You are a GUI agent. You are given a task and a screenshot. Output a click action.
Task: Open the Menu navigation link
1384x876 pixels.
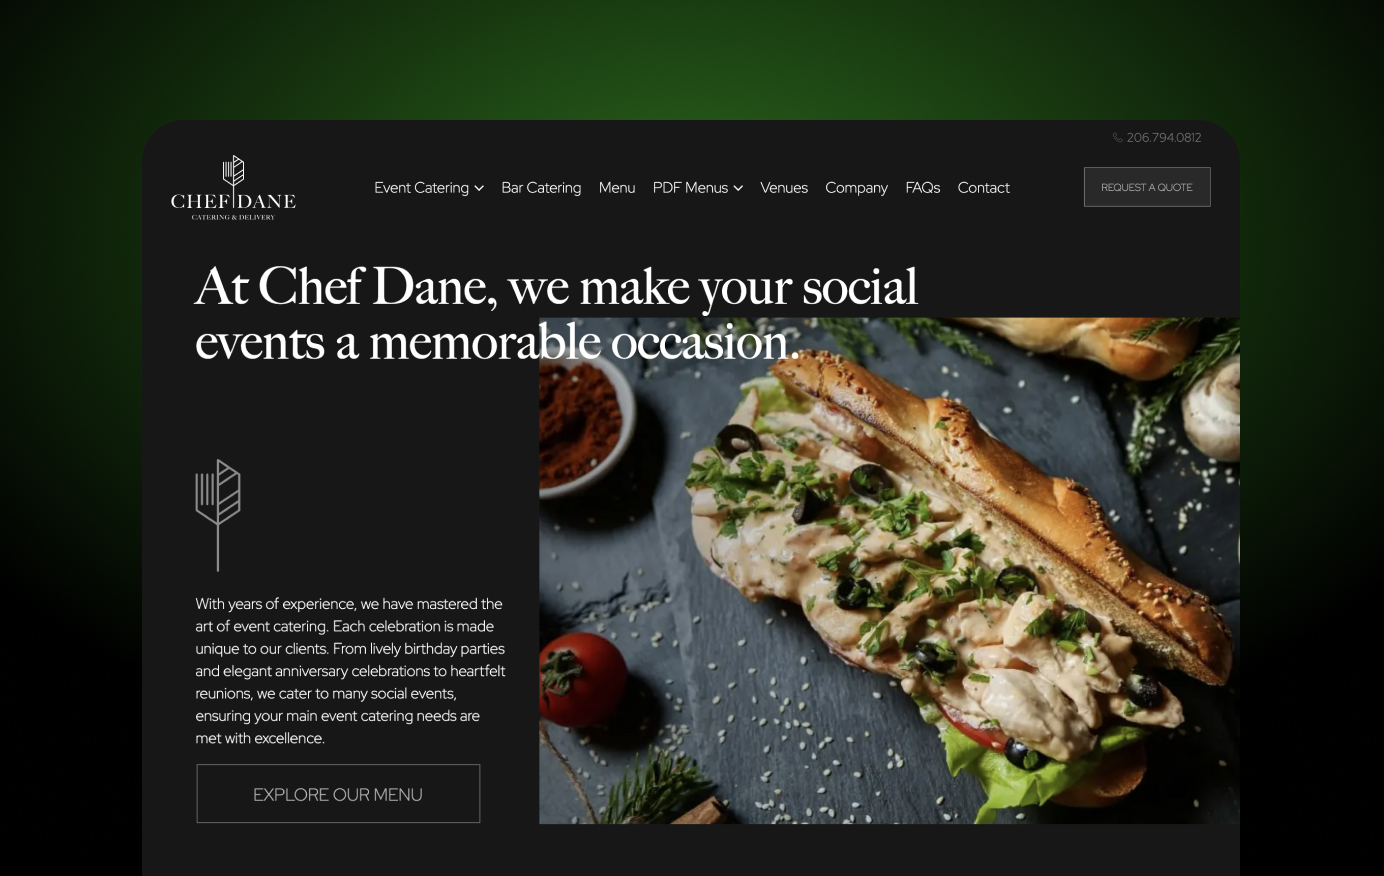pyautogui.click(x=617, y=188)
